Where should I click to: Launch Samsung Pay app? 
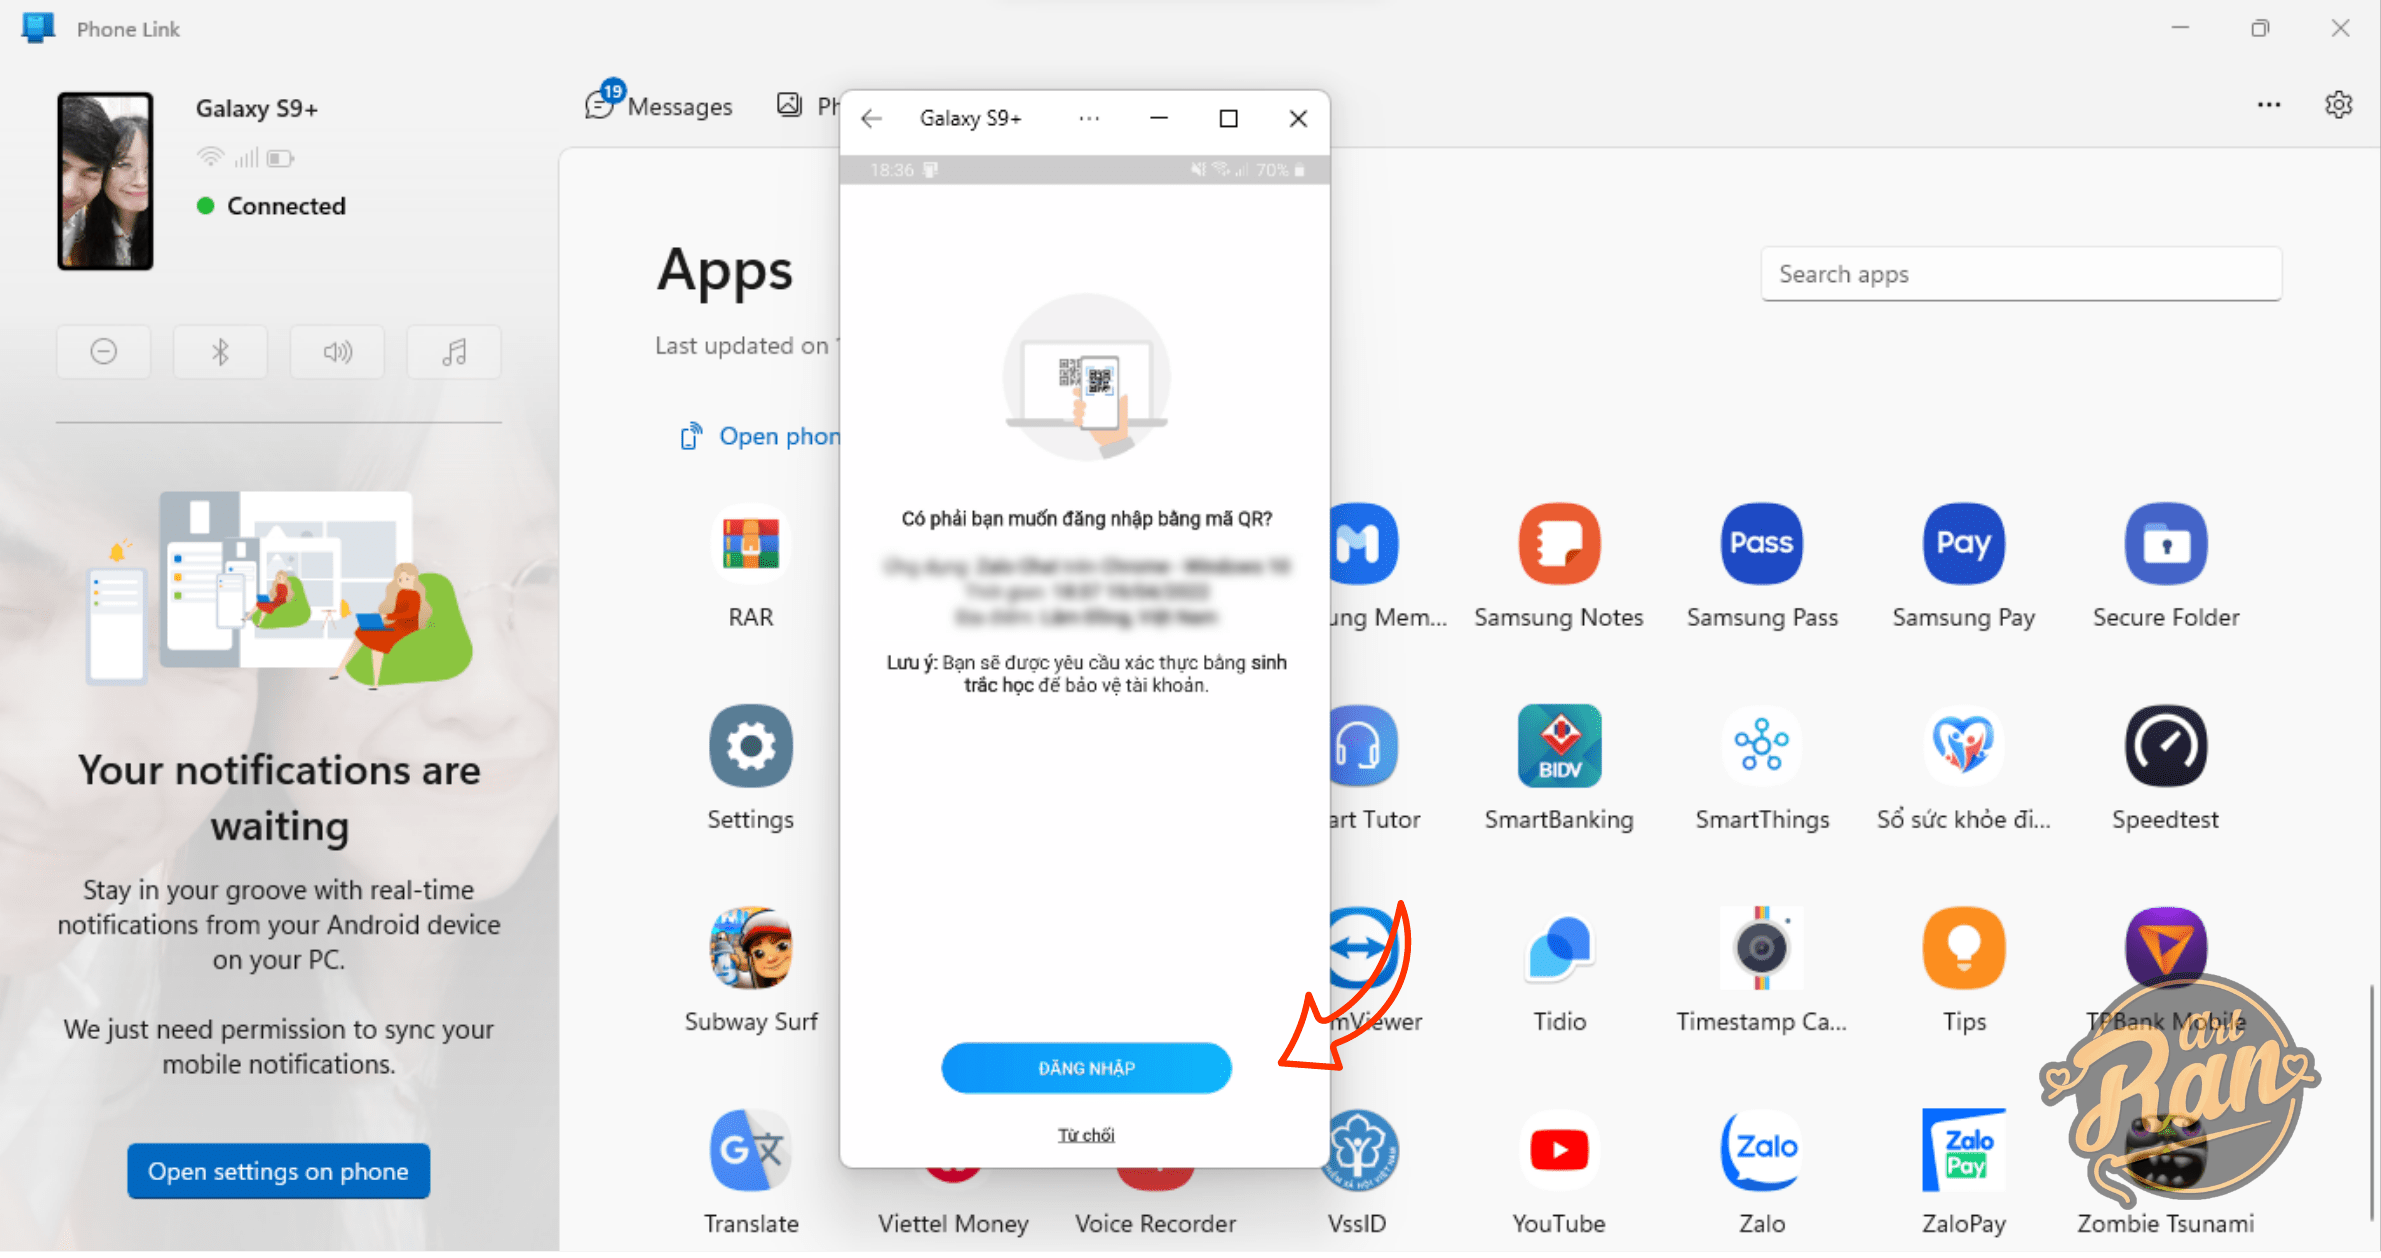(x=1963, y=545)
